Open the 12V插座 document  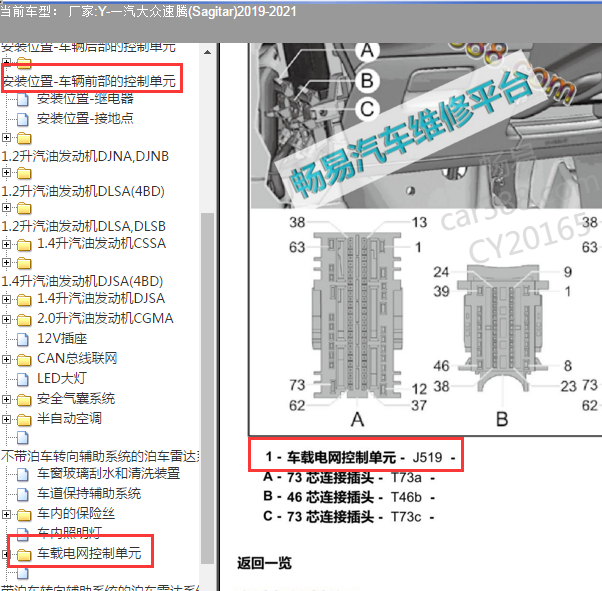62,338
